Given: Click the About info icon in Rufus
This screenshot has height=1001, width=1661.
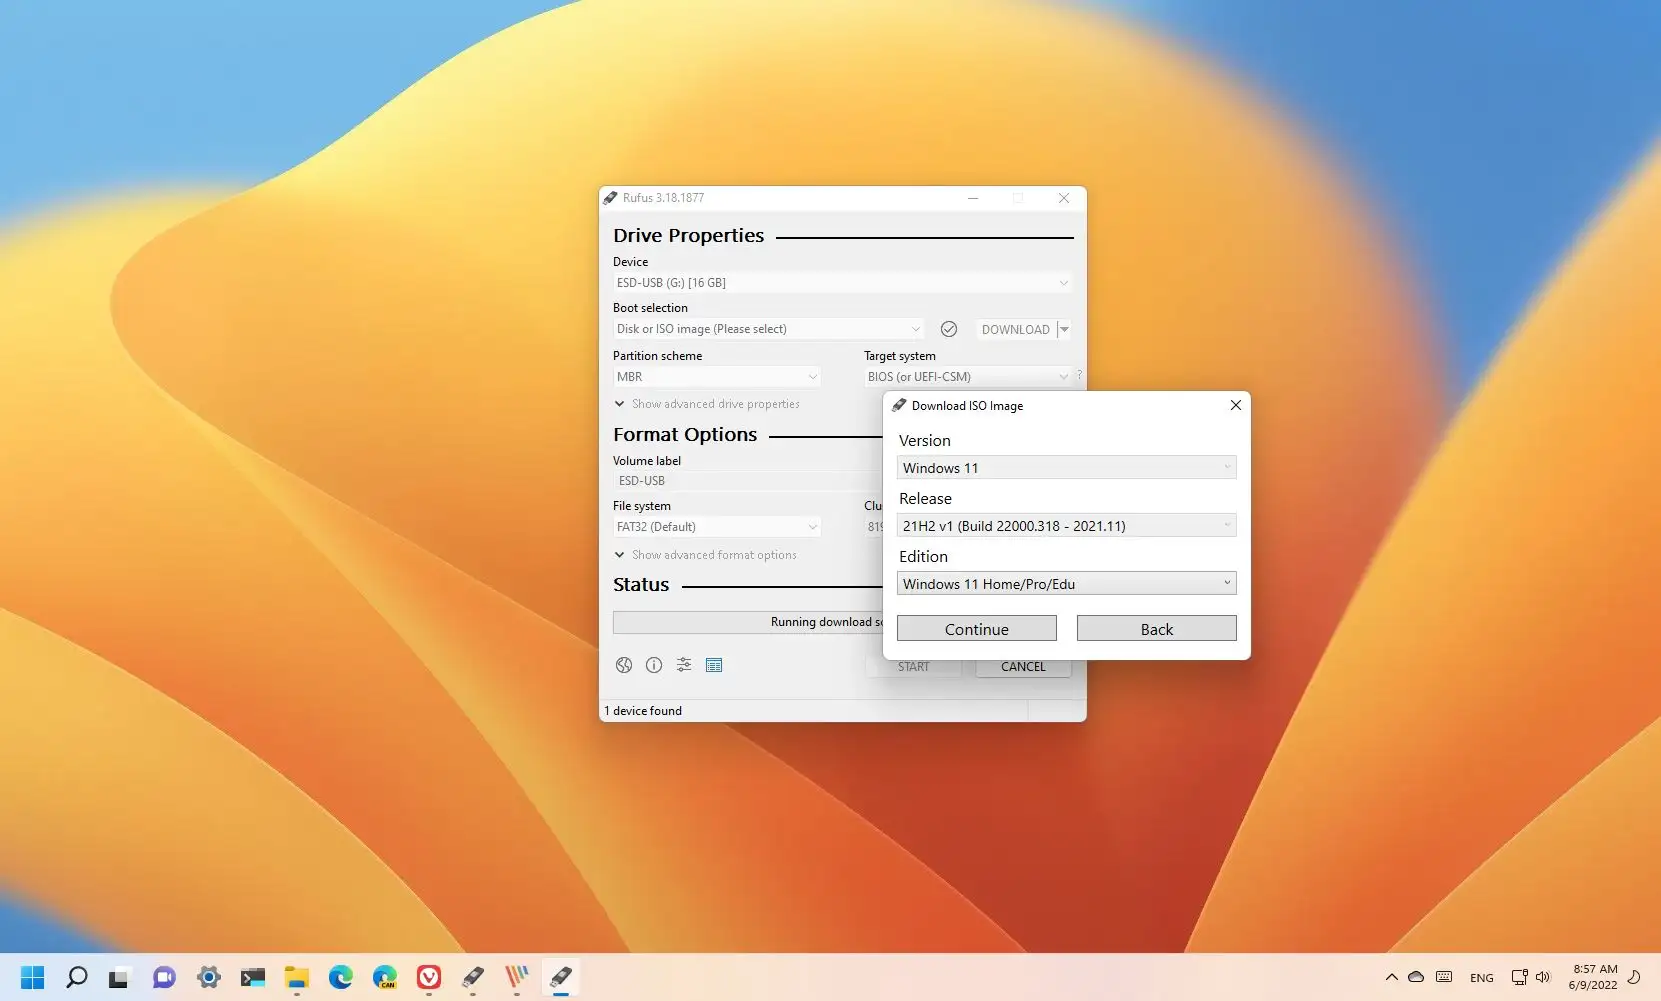Looking at the screenshot, I should point(654,665).
